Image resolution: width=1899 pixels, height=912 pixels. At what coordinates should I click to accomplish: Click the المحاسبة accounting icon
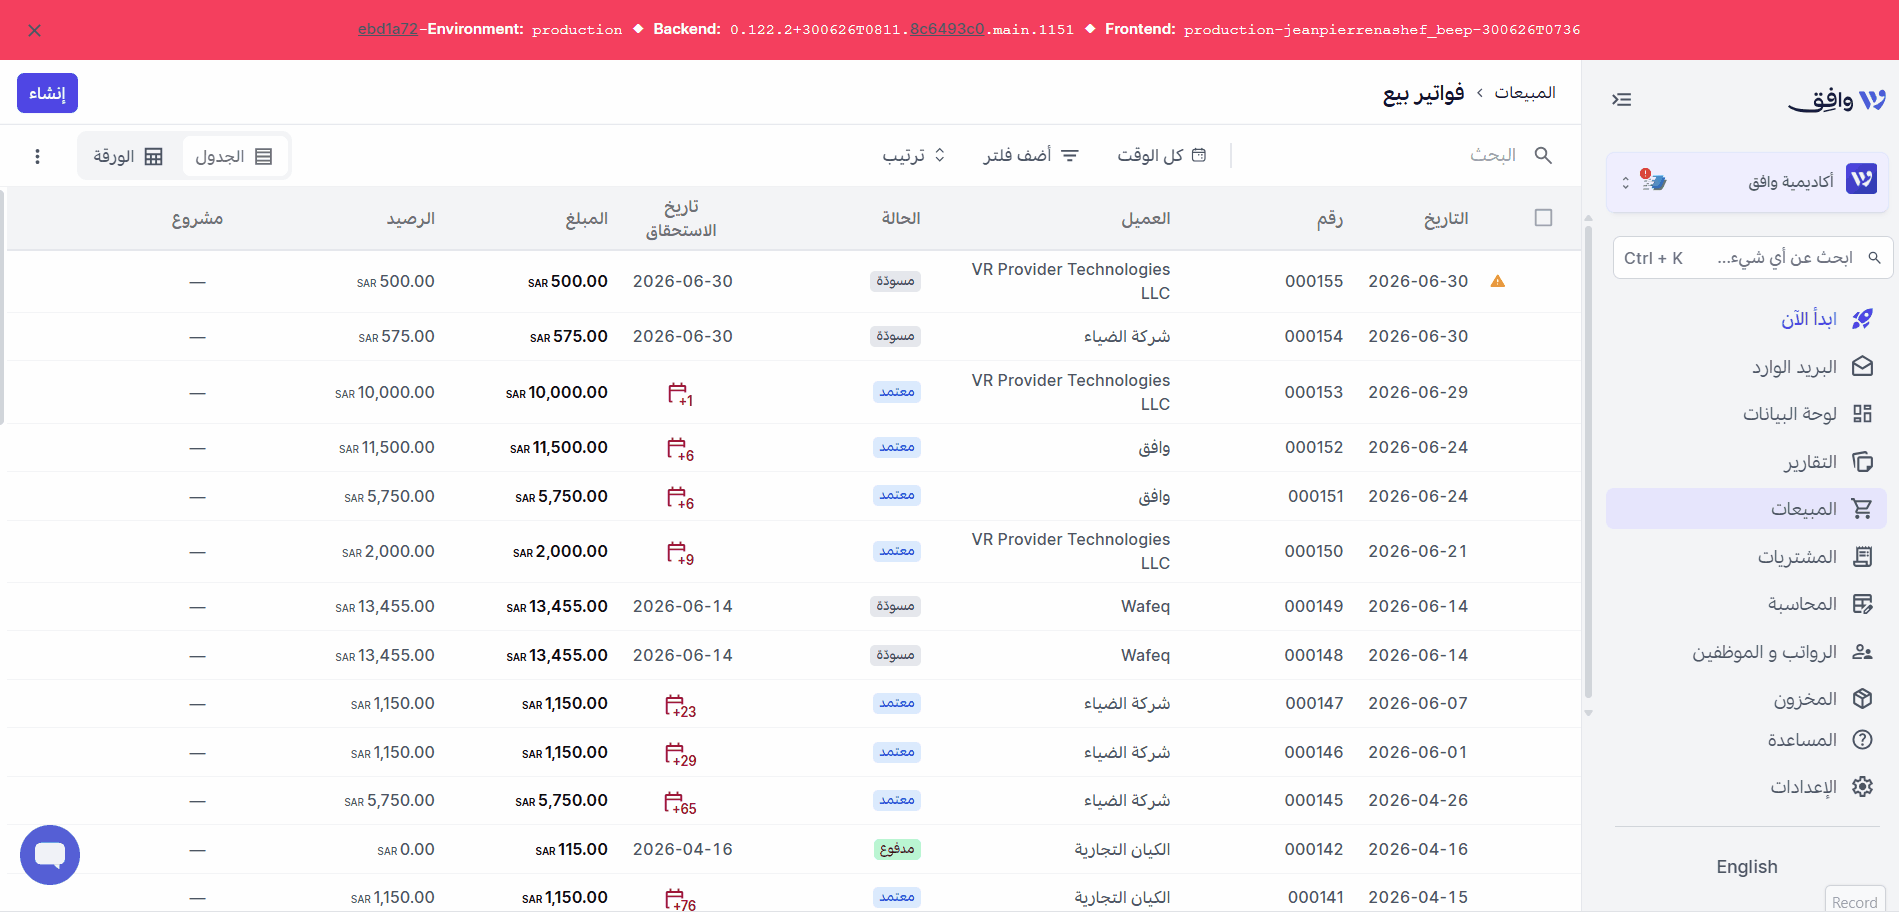pos(1862,604)
